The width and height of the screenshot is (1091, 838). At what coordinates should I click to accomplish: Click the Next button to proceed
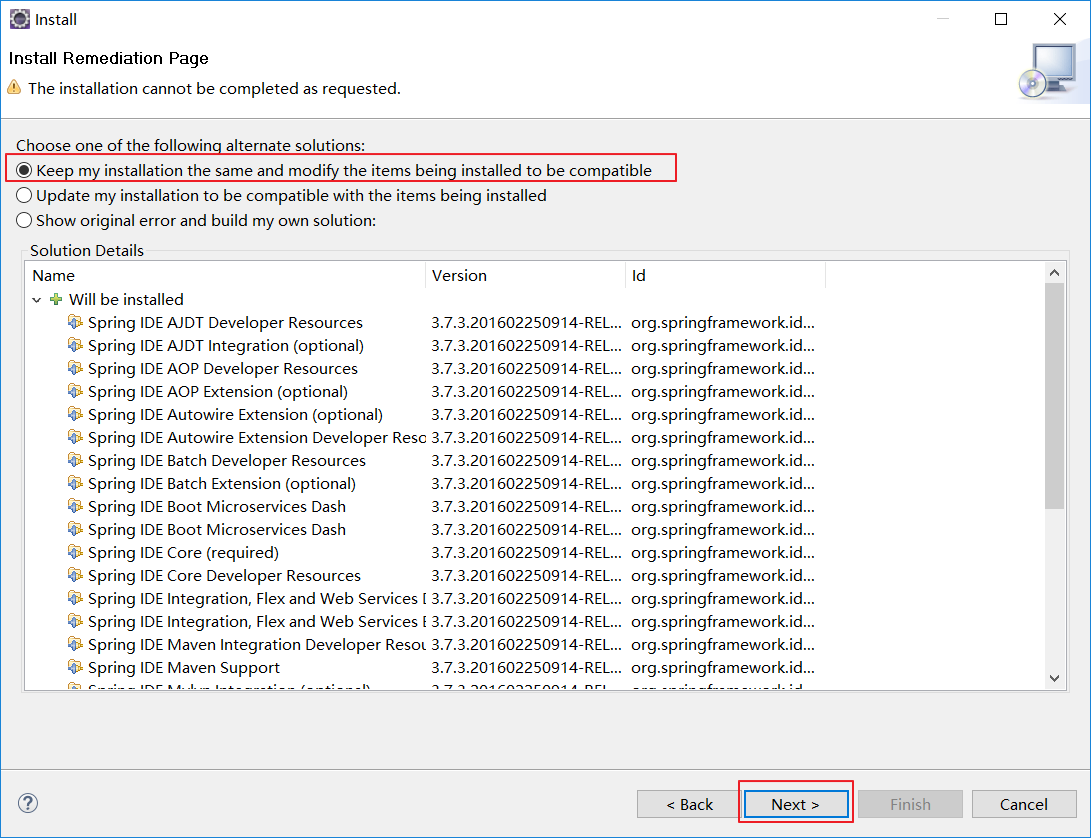click(x=795, y=804)
